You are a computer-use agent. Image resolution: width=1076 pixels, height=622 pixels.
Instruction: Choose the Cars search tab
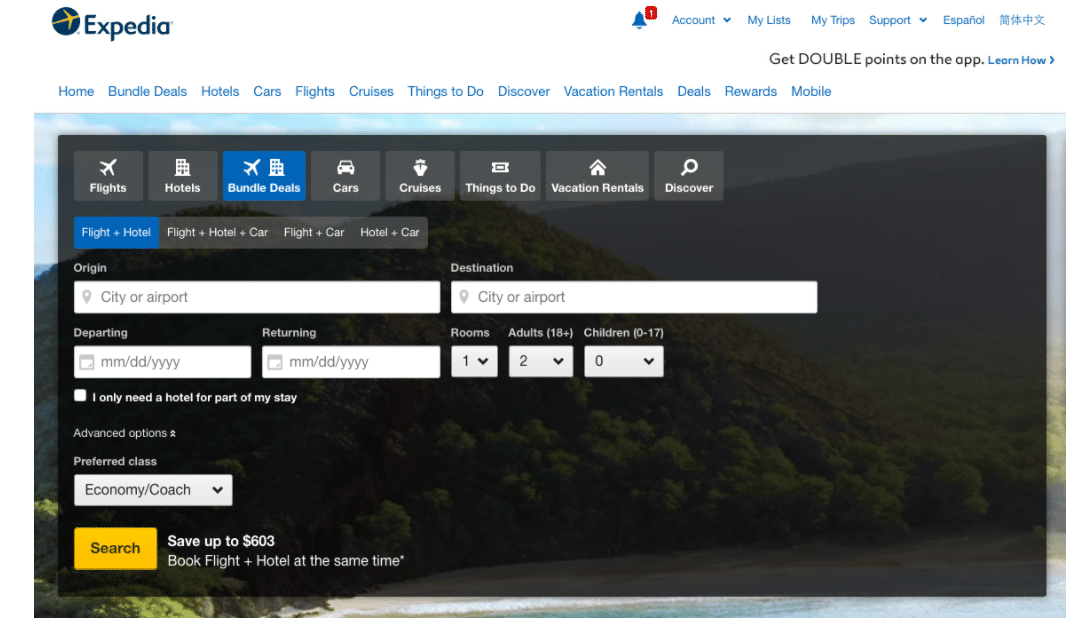[345, 176]
